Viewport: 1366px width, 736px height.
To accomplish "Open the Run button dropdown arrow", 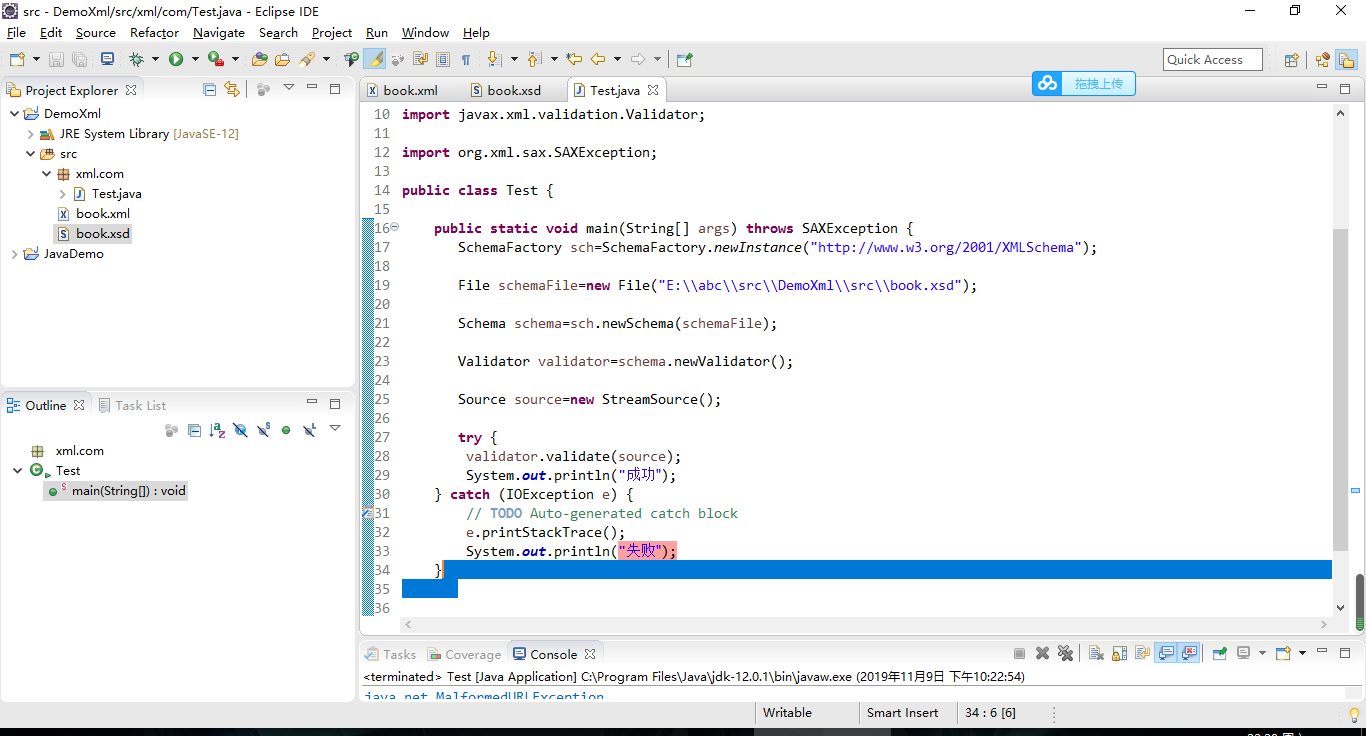I will (x=195, y=60).
